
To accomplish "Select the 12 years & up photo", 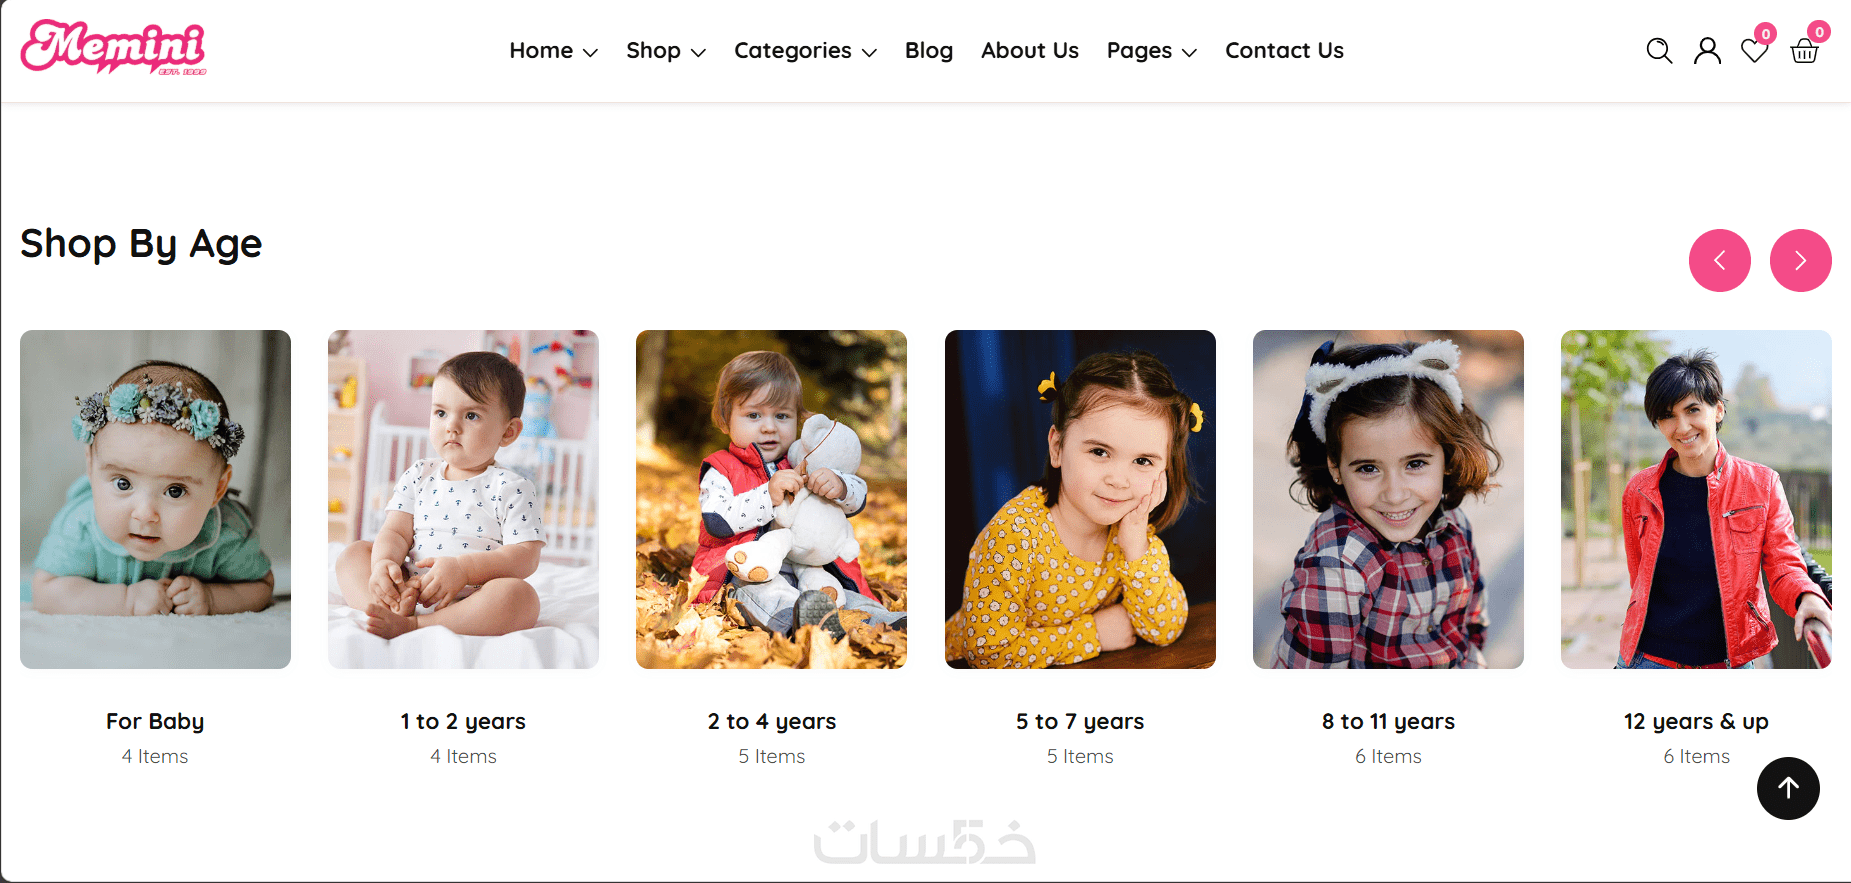I will (x=1696, y=499).
